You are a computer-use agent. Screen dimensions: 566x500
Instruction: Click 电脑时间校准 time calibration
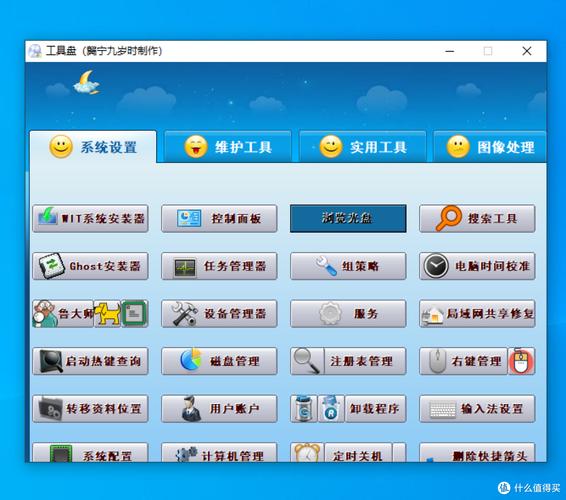click(477, 266)
